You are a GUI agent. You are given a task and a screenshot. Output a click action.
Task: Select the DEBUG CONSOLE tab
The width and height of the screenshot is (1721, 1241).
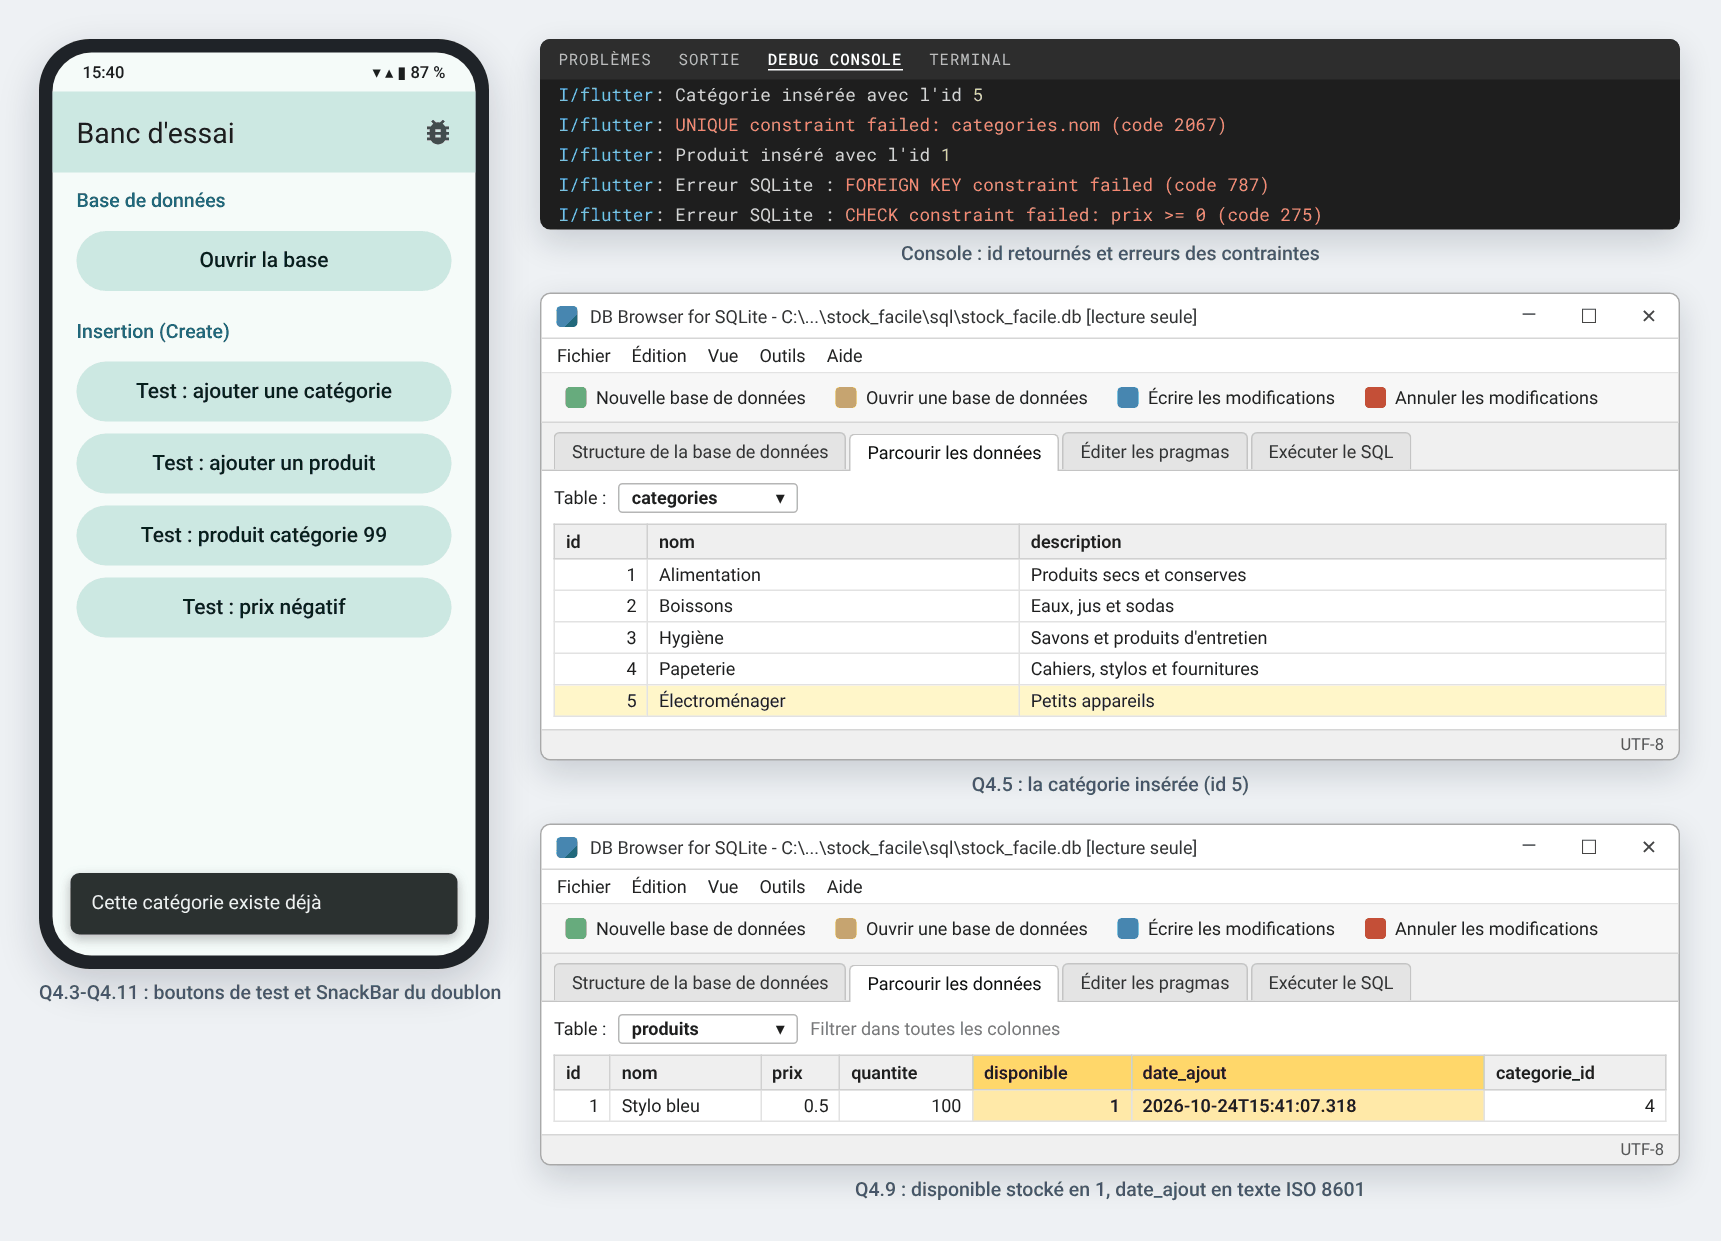(835, 60)
